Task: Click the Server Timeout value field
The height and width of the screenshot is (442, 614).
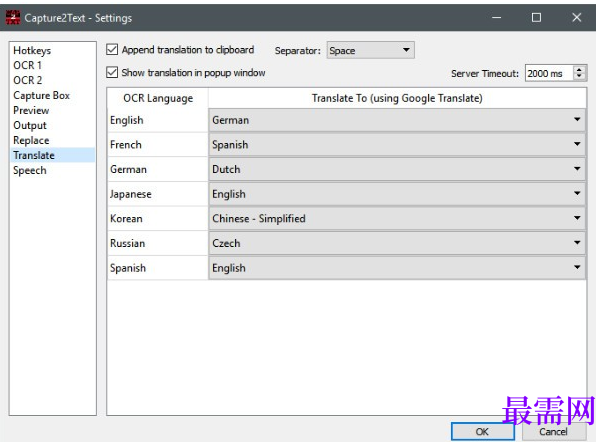Action: pyautogui.click(x=549, y=73)
